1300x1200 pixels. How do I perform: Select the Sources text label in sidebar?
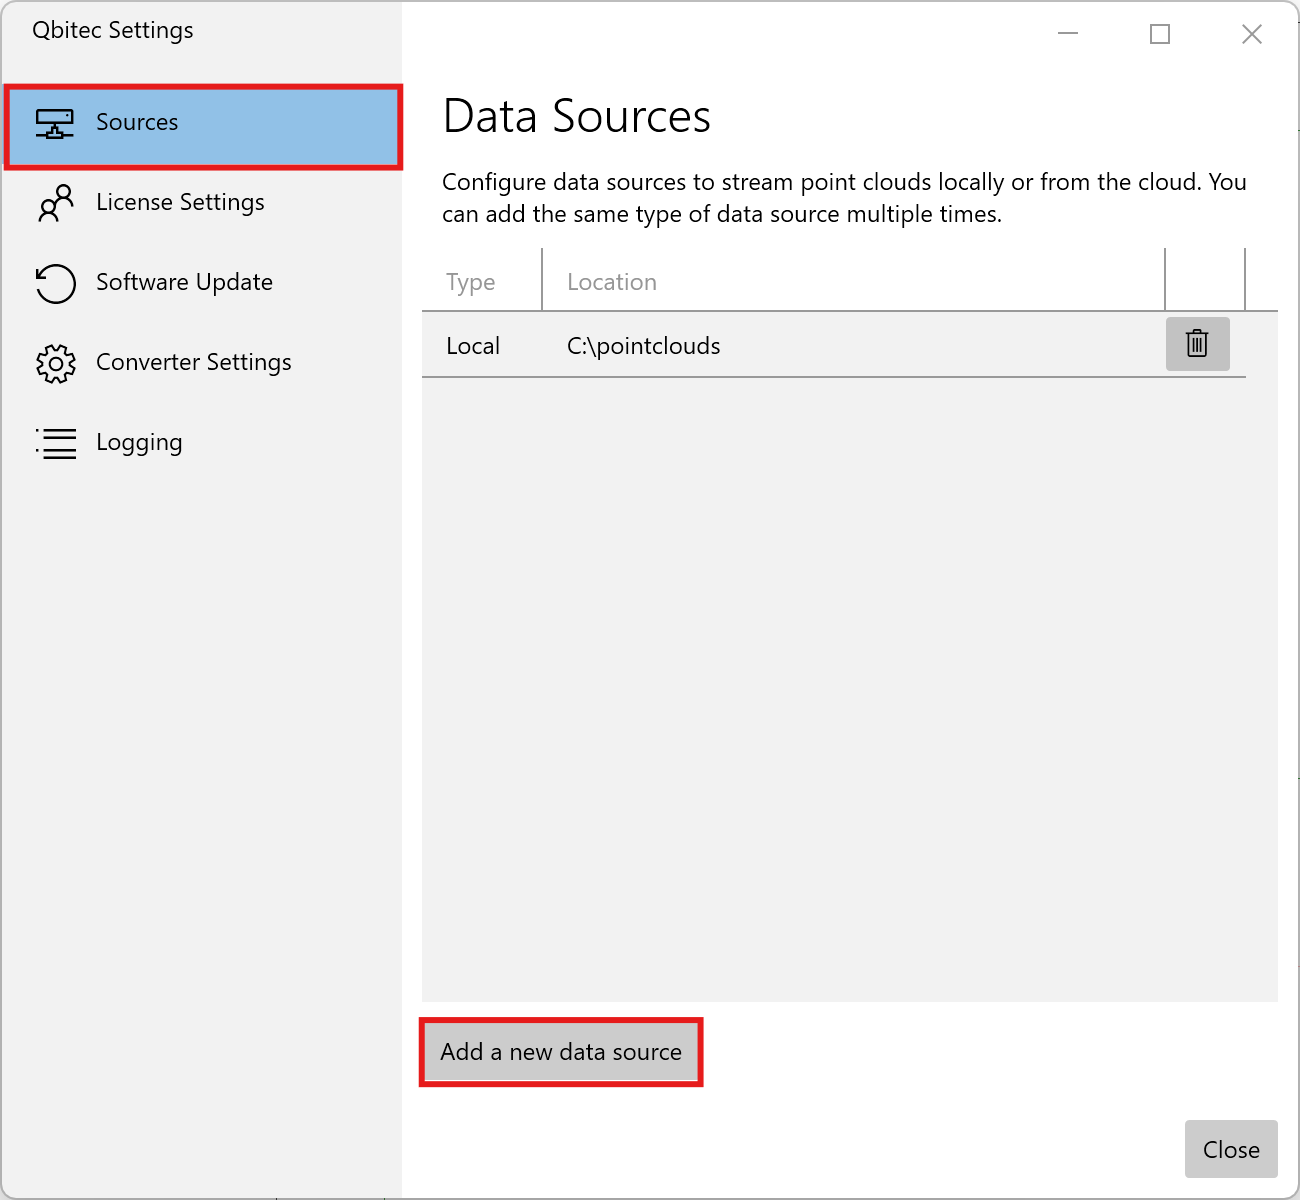click(137, 122)
